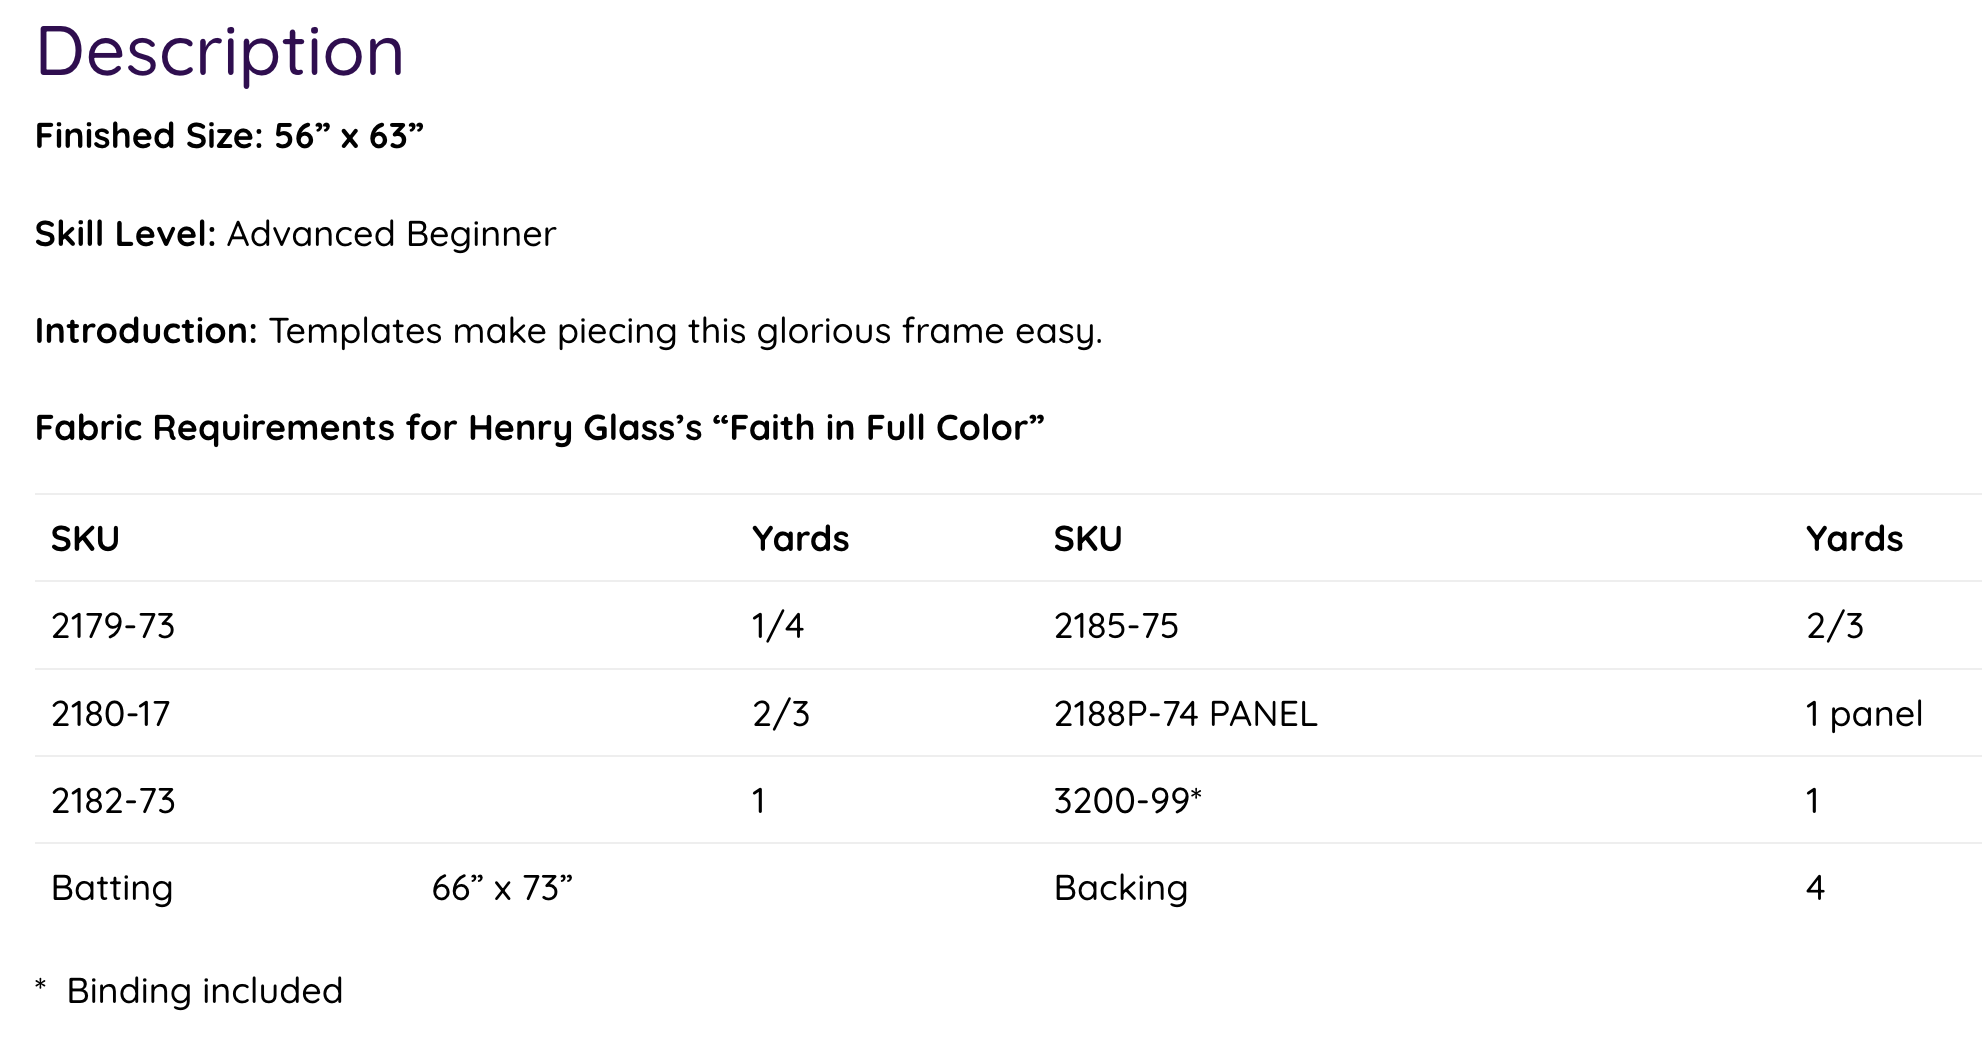Click the second SKU column header
This screenshot has height=1044, width=1982.
click(1088, 539)
